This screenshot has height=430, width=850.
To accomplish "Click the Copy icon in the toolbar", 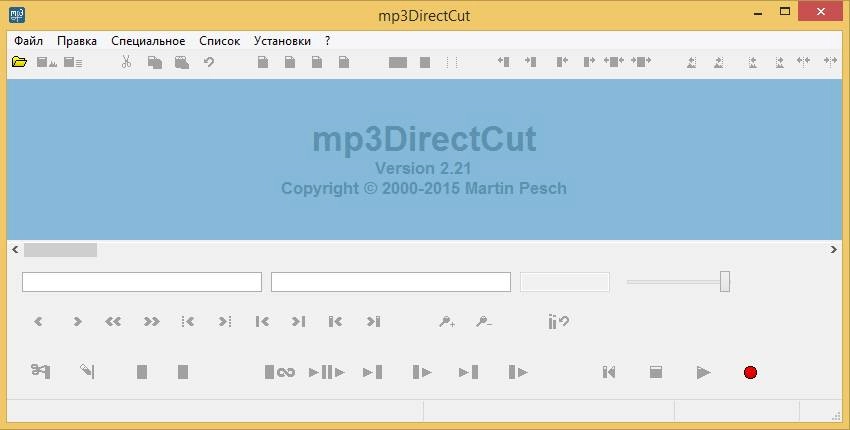I will coord(154,62).
